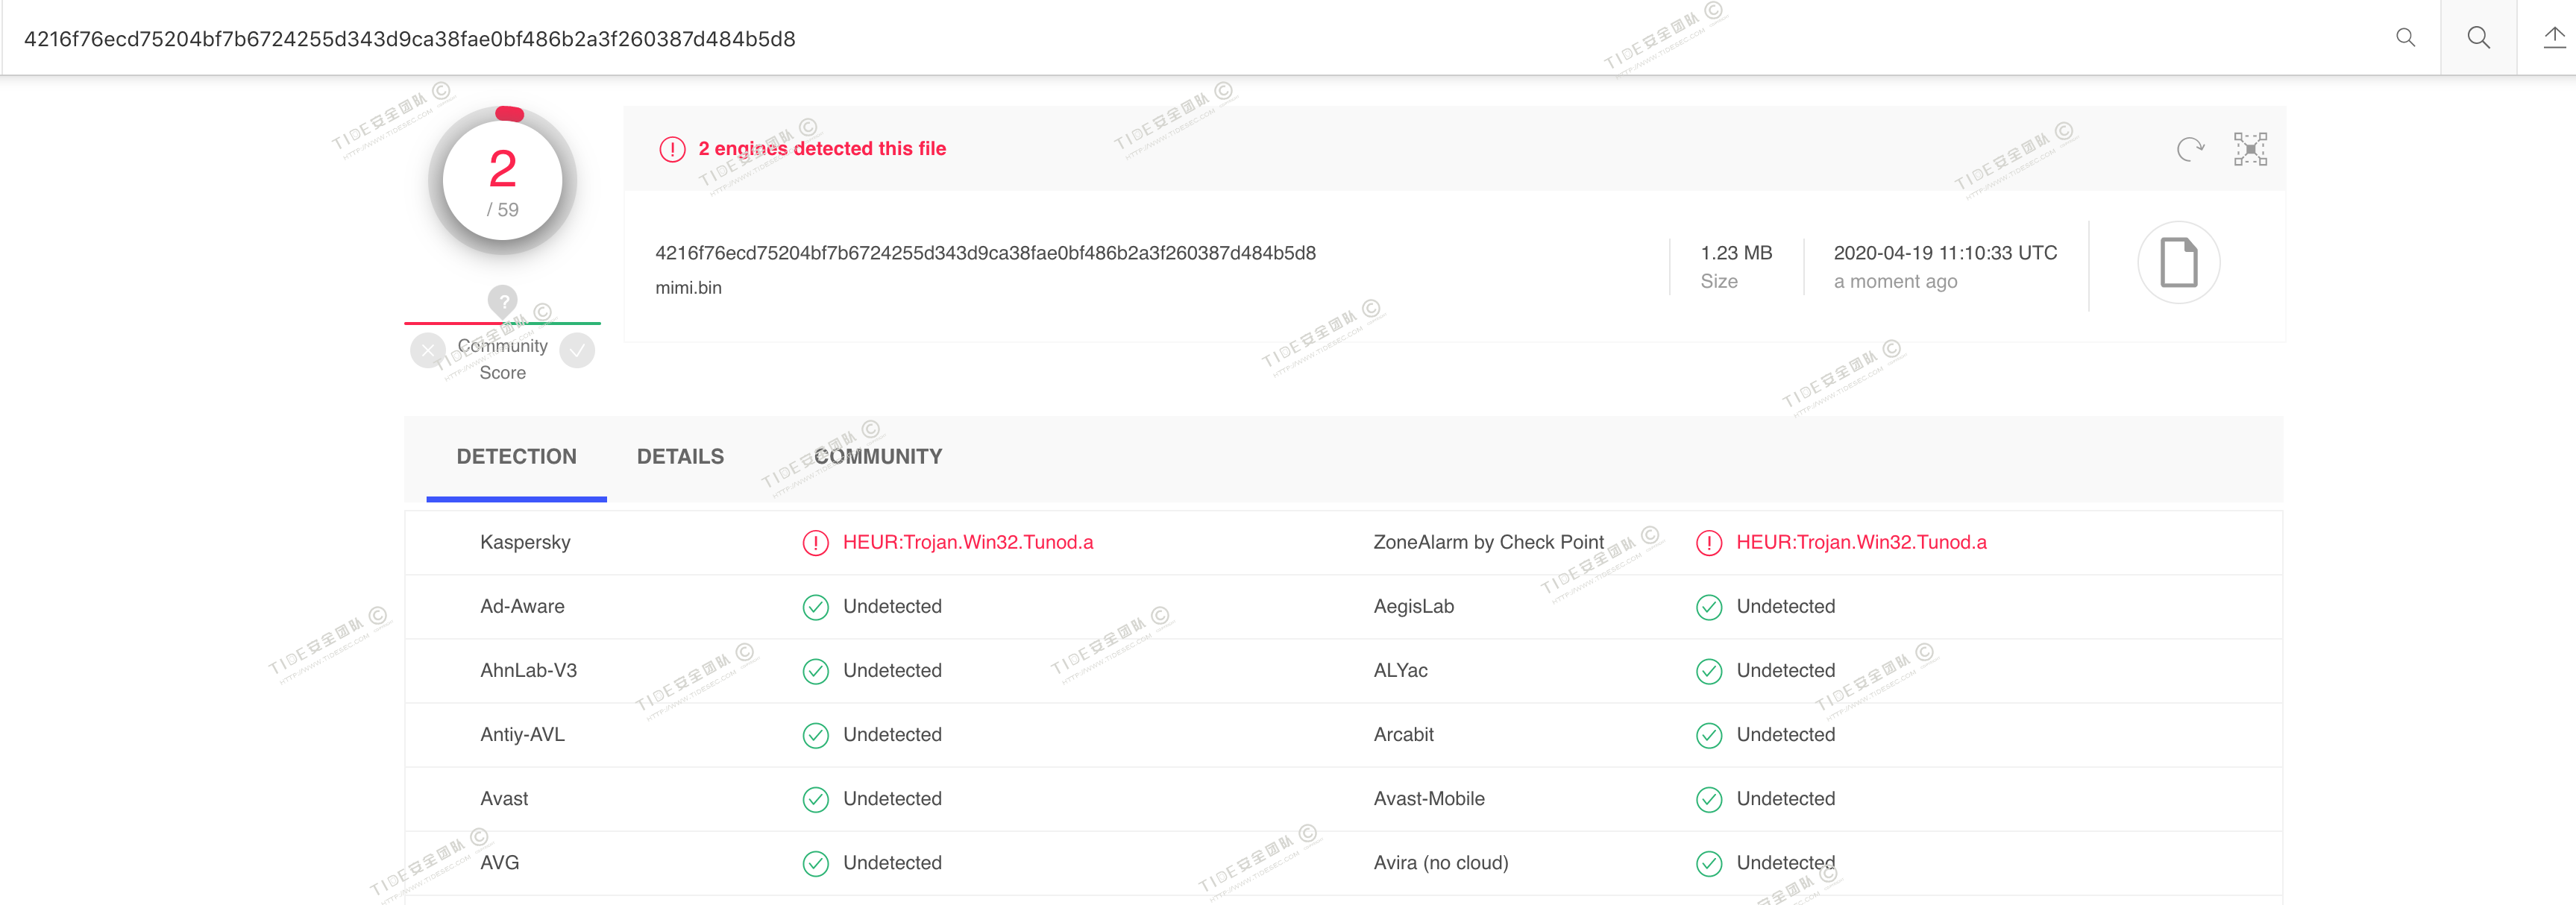Click the upload file icon
Viewport: 2576px width, 905px height.
(x=2554, y=38)
